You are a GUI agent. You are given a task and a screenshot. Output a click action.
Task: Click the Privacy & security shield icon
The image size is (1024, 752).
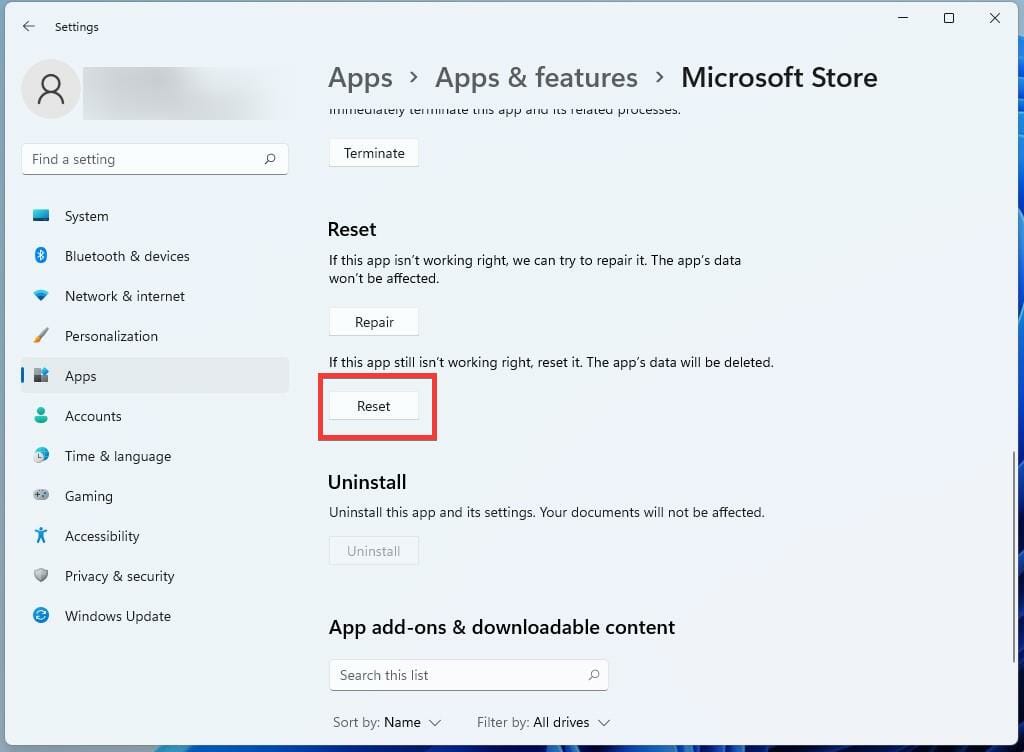pyautogui.click(x=41, y=575)
